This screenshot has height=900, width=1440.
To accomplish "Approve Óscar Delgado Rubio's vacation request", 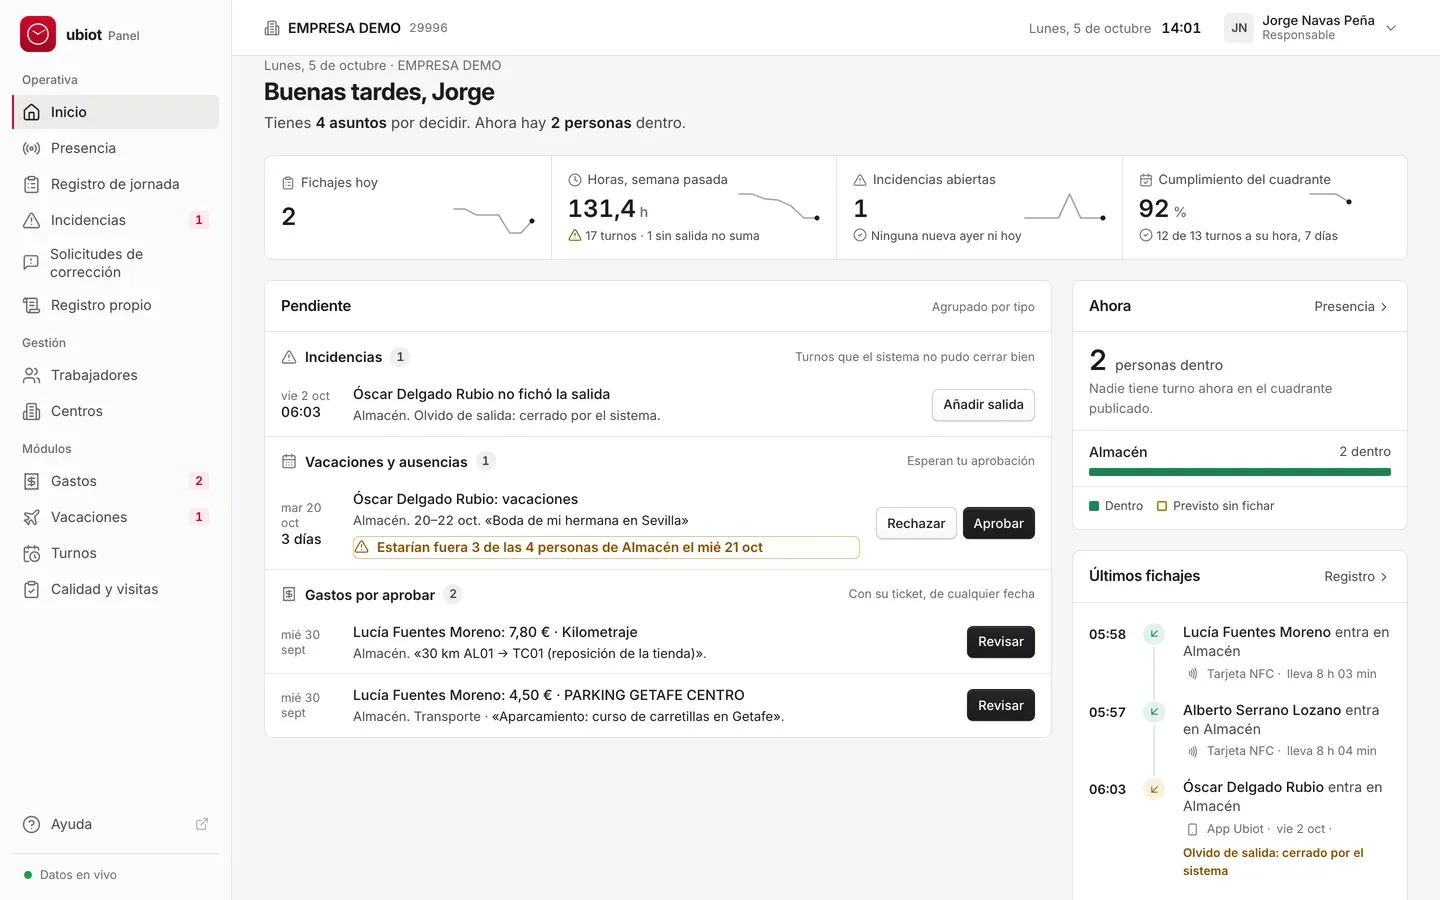I will [998, 523].
